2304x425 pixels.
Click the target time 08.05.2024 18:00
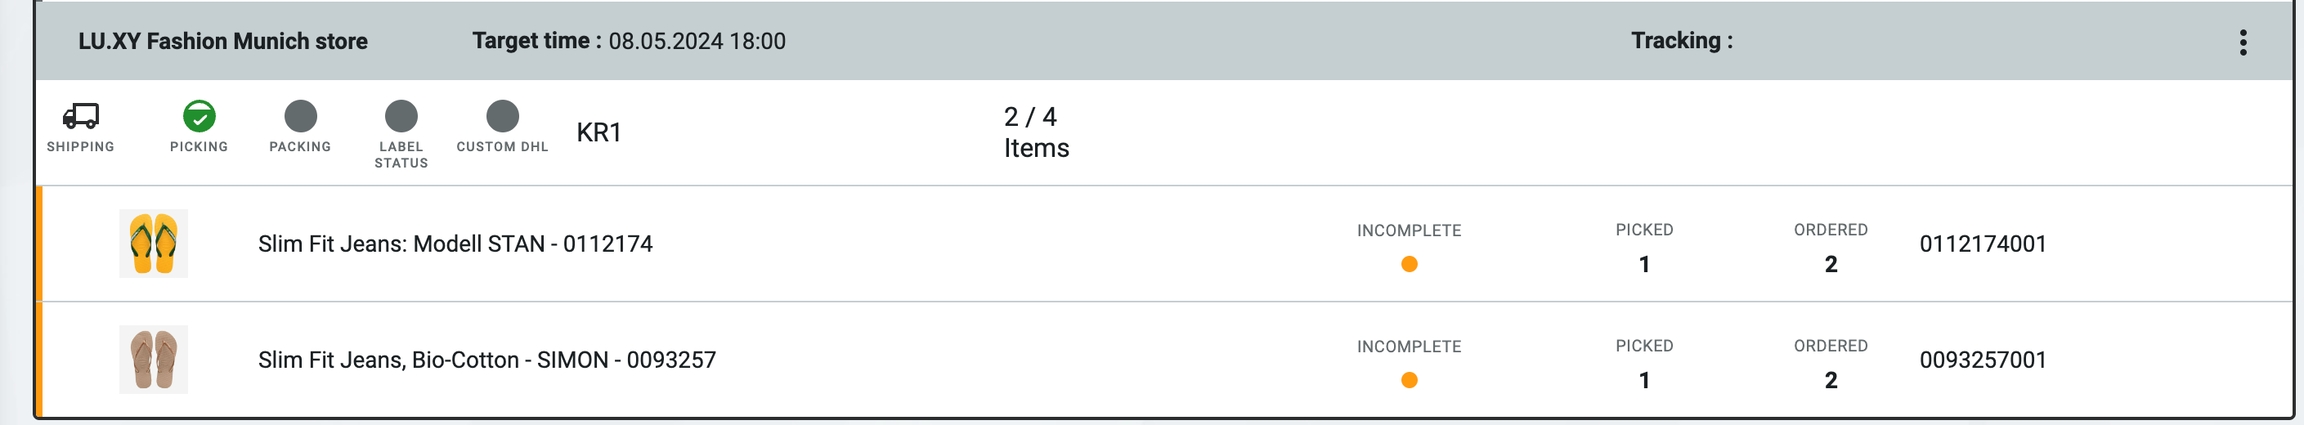(697, 42)
